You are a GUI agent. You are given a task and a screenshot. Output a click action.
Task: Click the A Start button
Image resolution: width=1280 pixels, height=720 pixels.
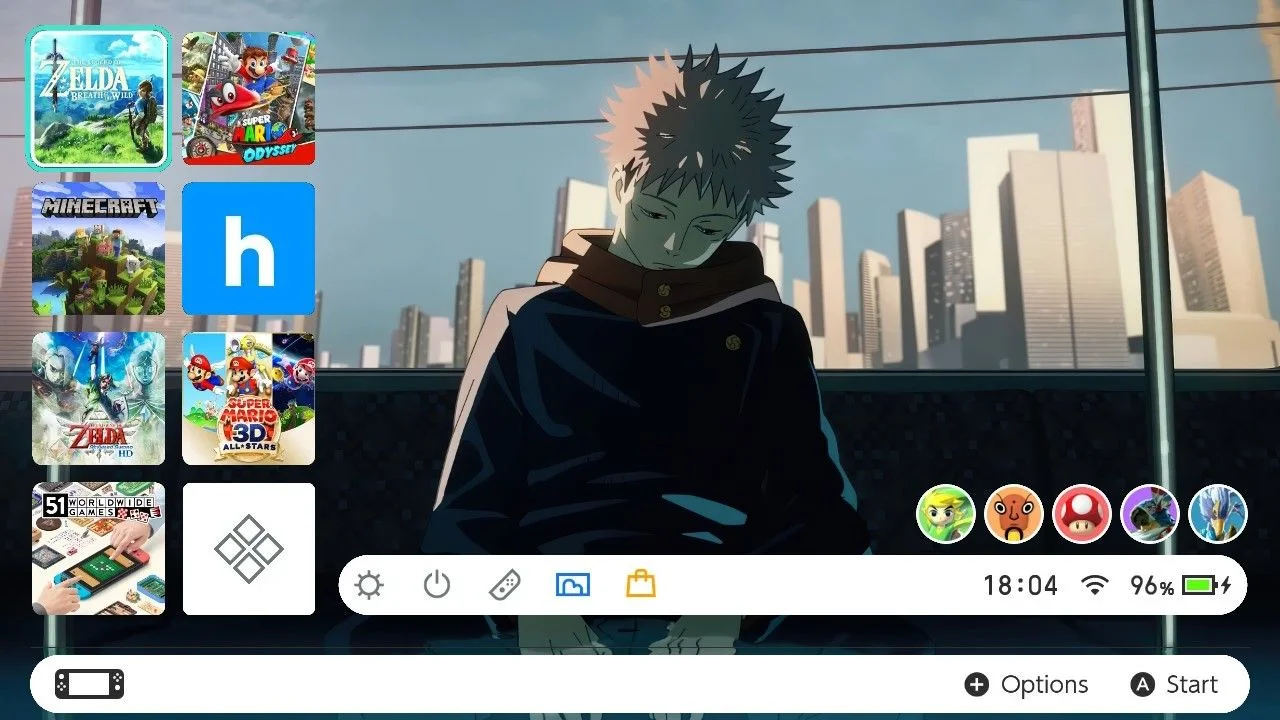[x=1174, y=685]
